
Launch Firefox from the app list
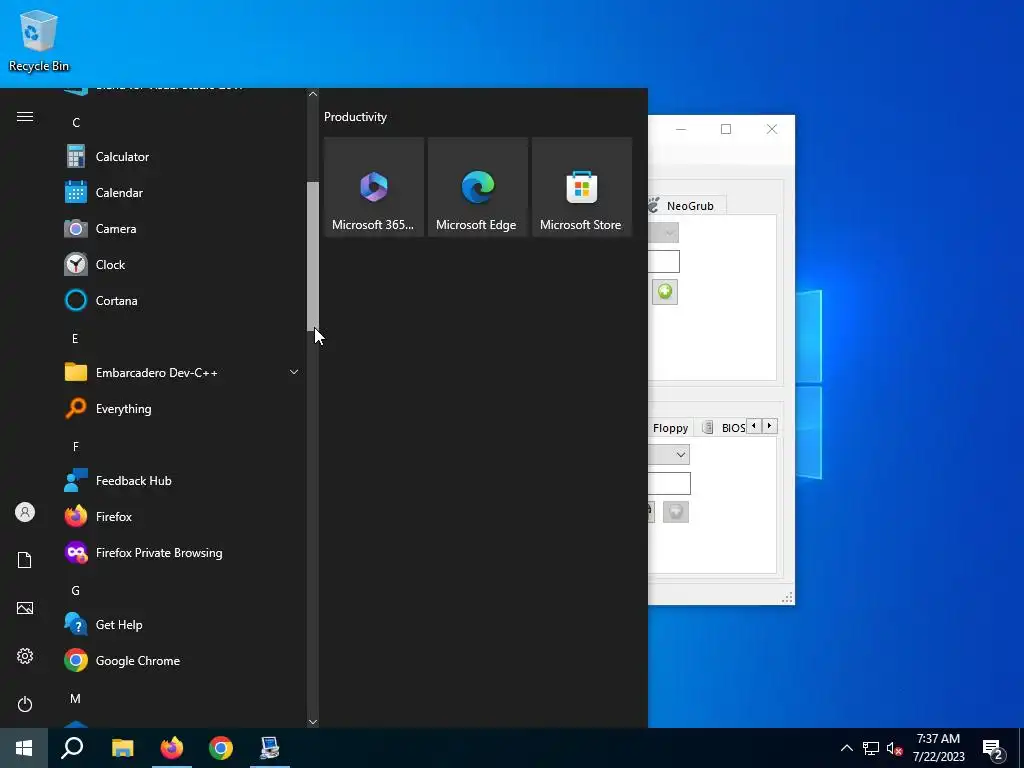[x=183, y=517]
